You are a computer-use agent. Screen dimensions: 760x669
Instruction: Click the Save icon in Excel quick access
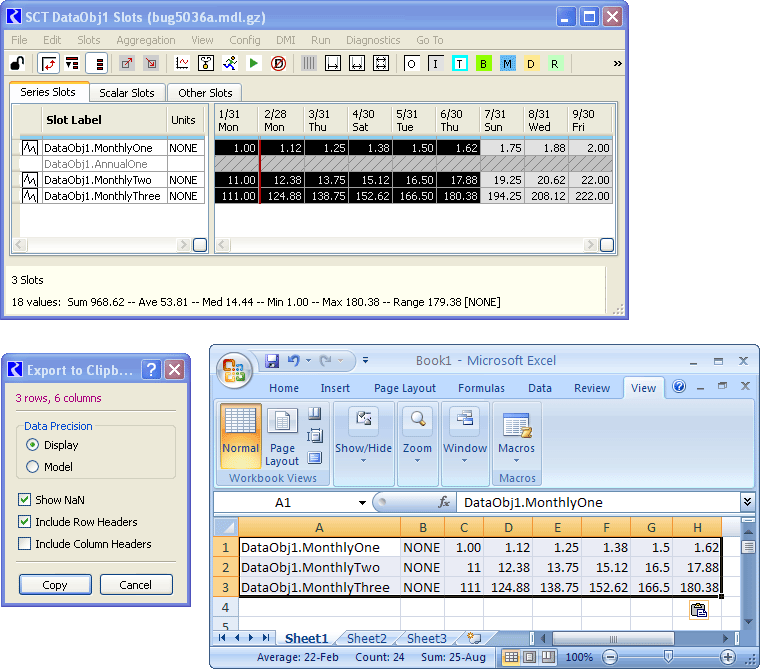[x=272, y=361]
